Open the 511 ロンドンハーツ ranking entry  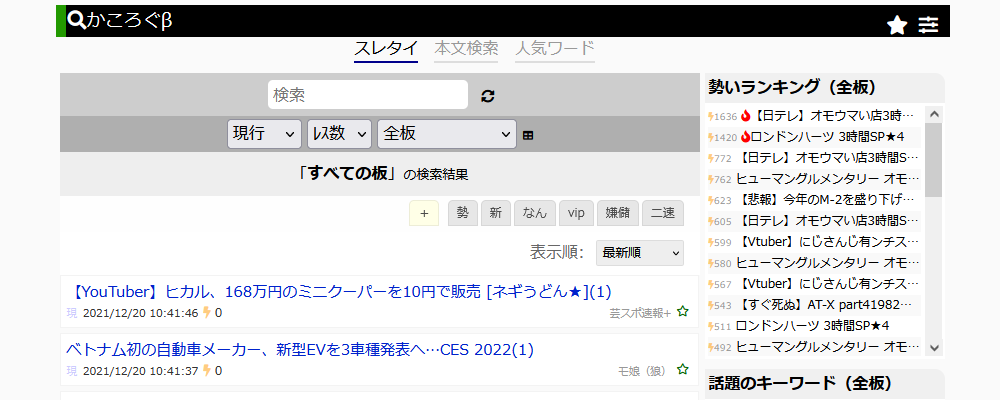click(x=814, y=326)
